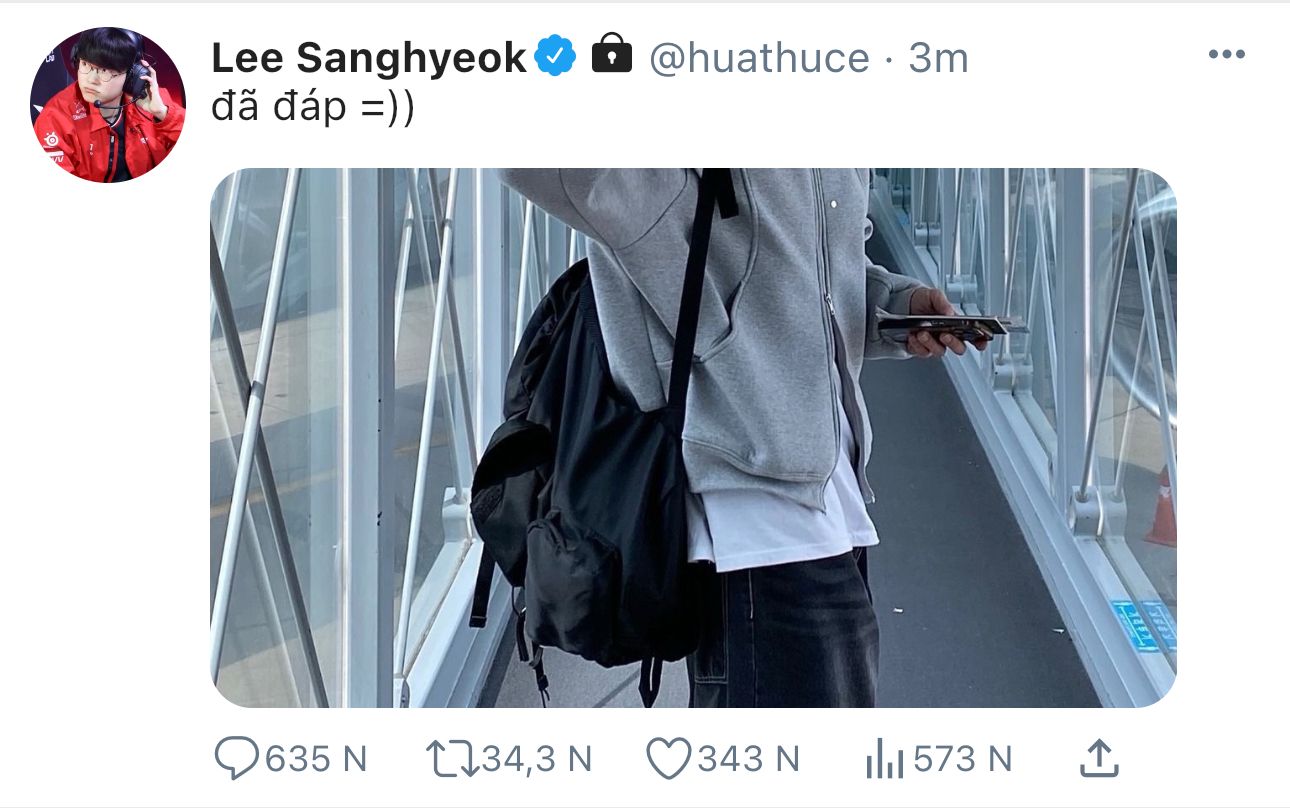1290x808 pixels.
Task: Click the retweet arrows icon
Action: (452, 760)
